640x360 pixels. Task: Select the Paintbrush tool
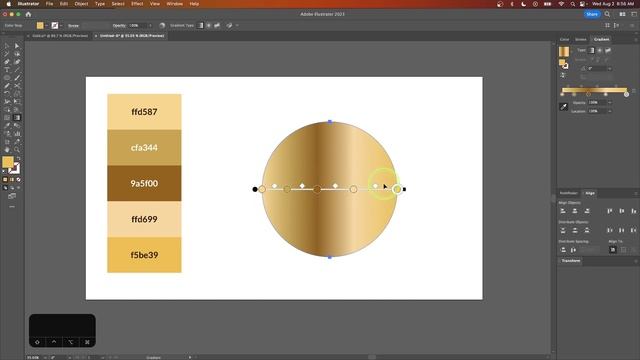[x=17, y=78]
